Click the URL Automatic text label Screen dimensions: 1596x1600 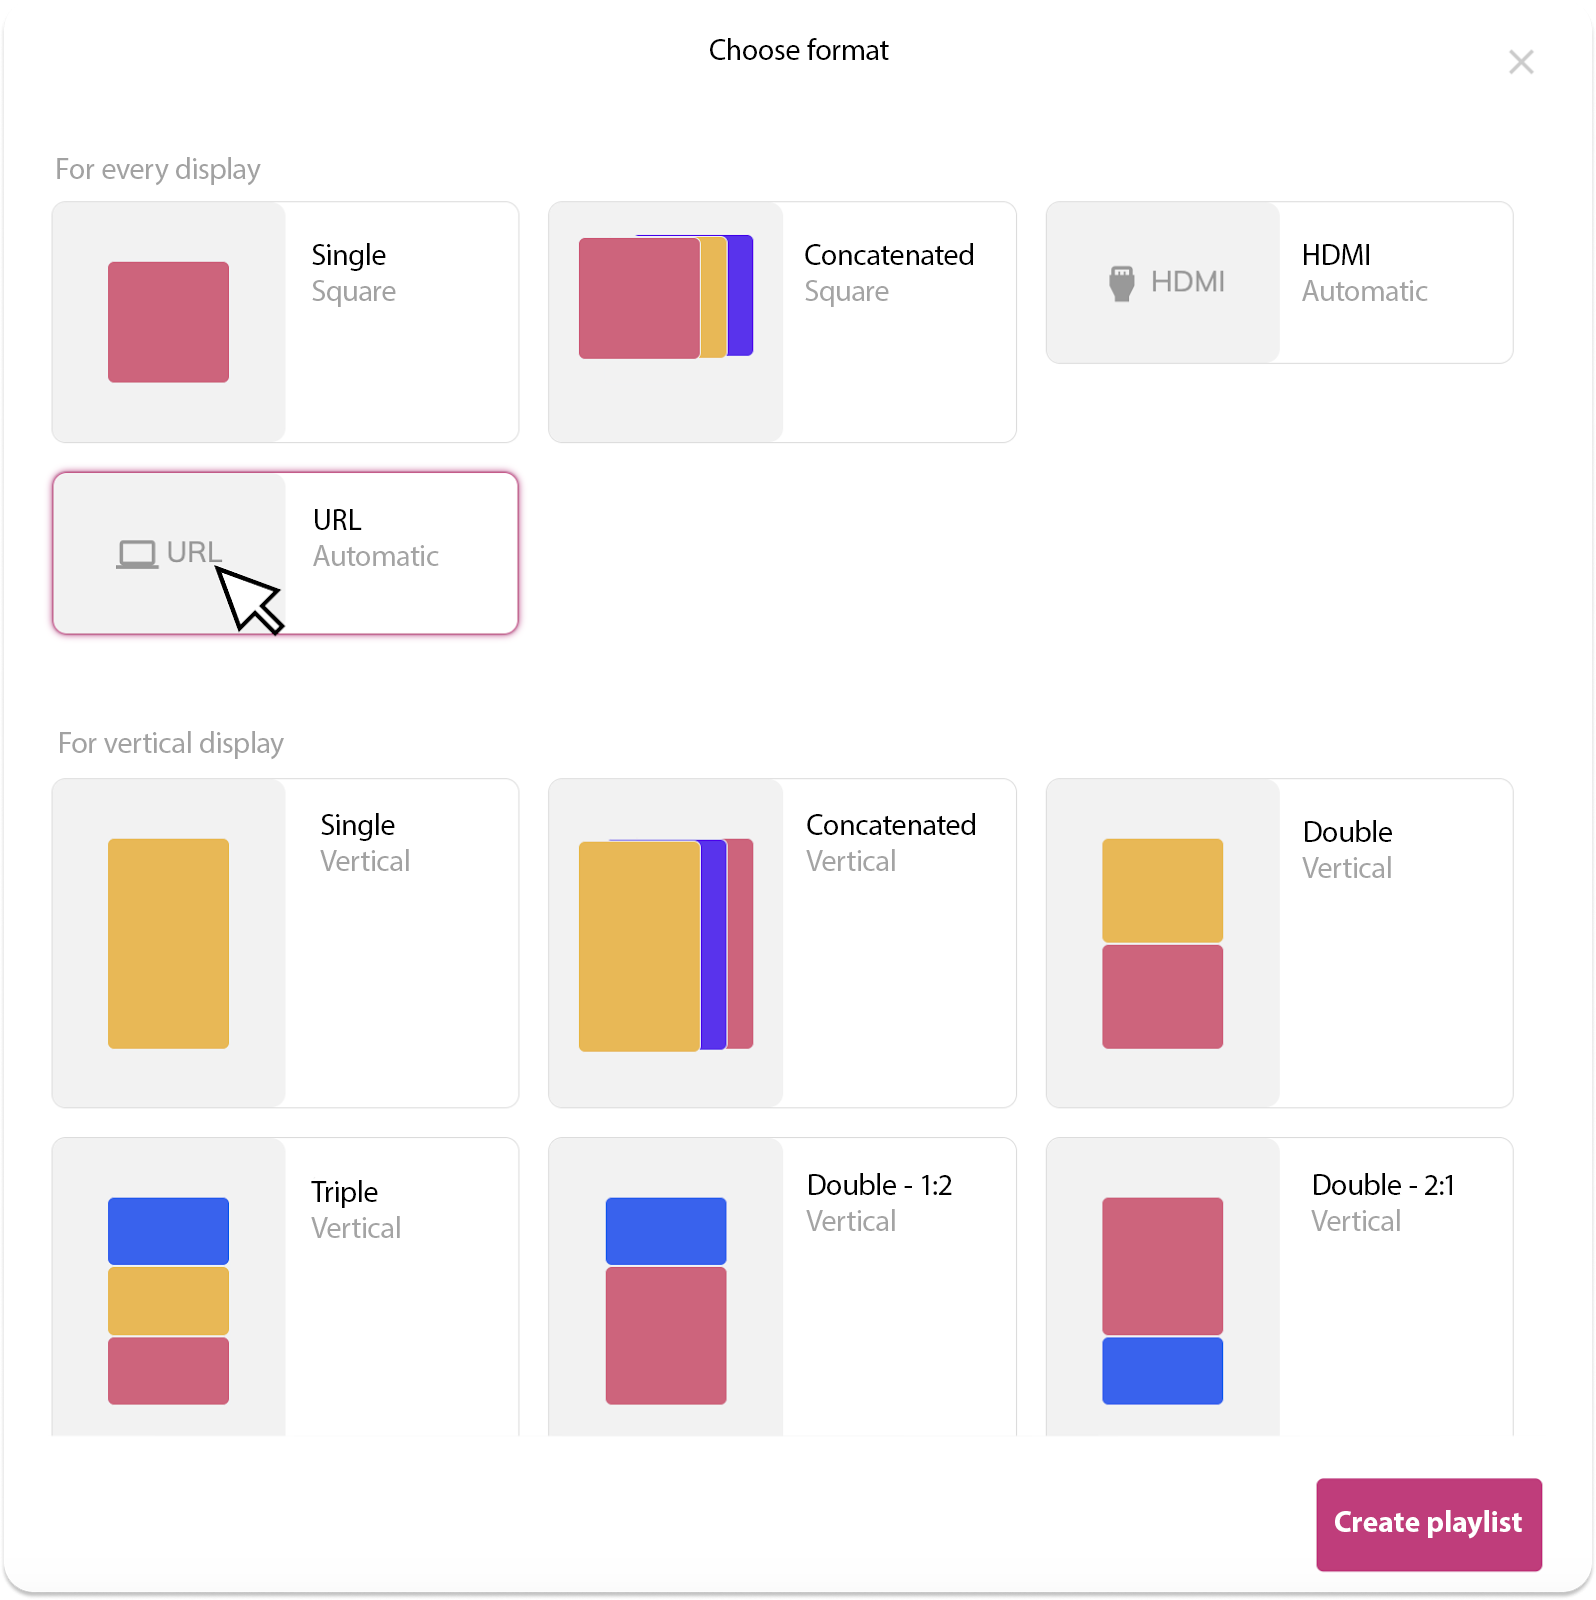(375, 538)
